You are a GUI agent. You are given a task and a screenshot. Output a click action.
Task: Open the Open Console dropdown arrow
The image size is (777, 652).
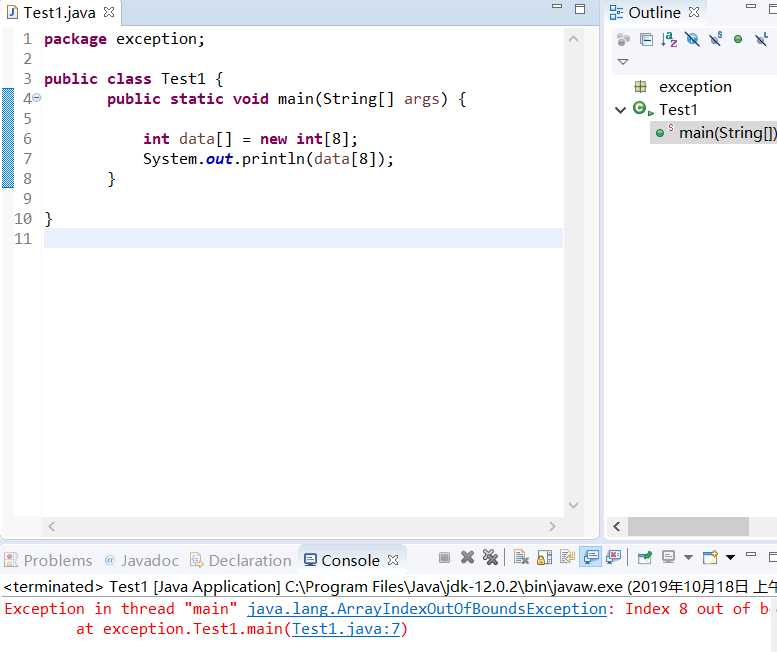tap(730, 558)
